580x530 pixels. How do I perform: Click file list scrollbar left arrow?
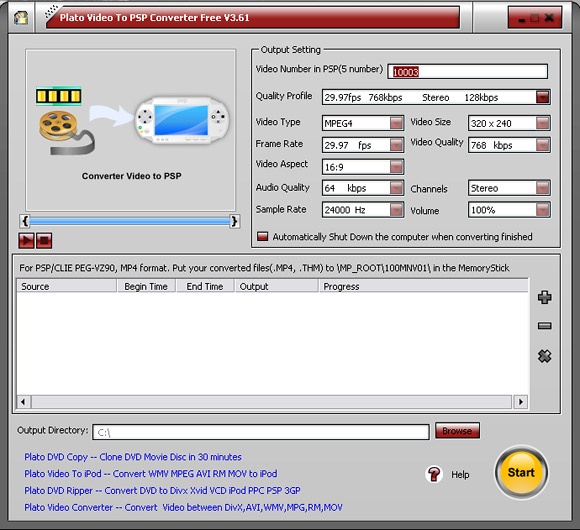(x=24, y=402)
